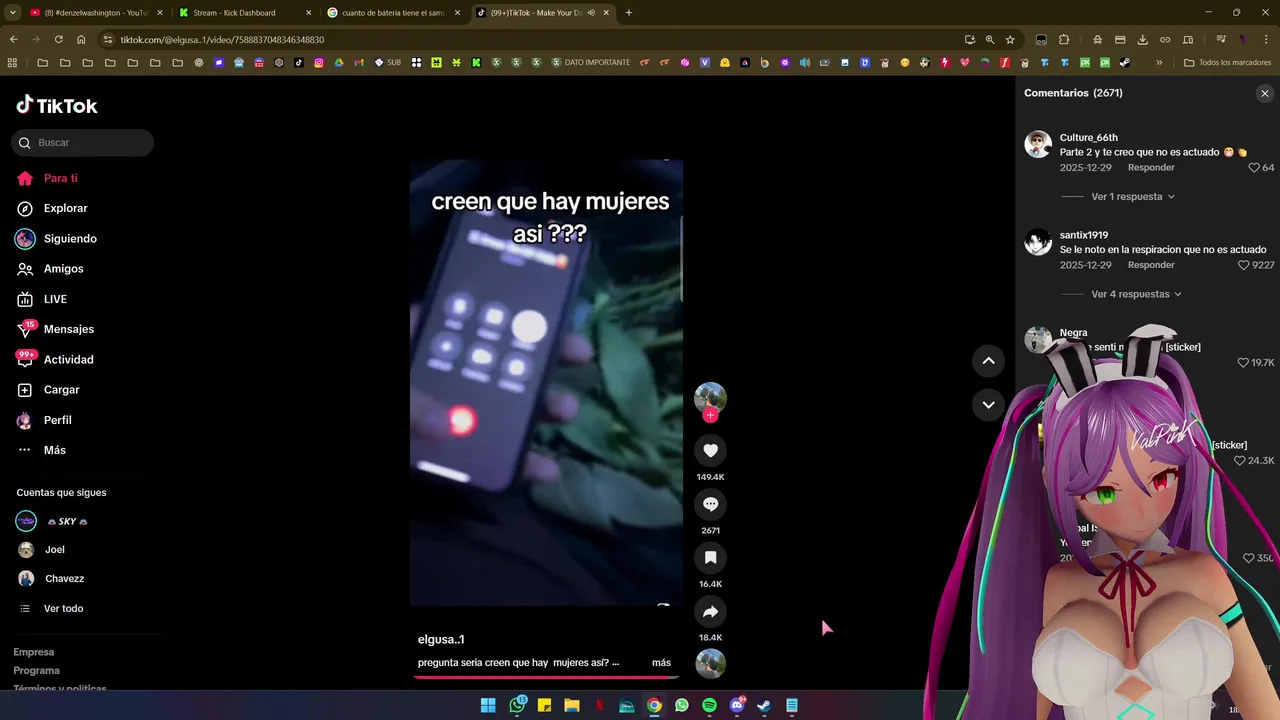
Task: Seek using the pink video progress bar
Action: (546, 678)
